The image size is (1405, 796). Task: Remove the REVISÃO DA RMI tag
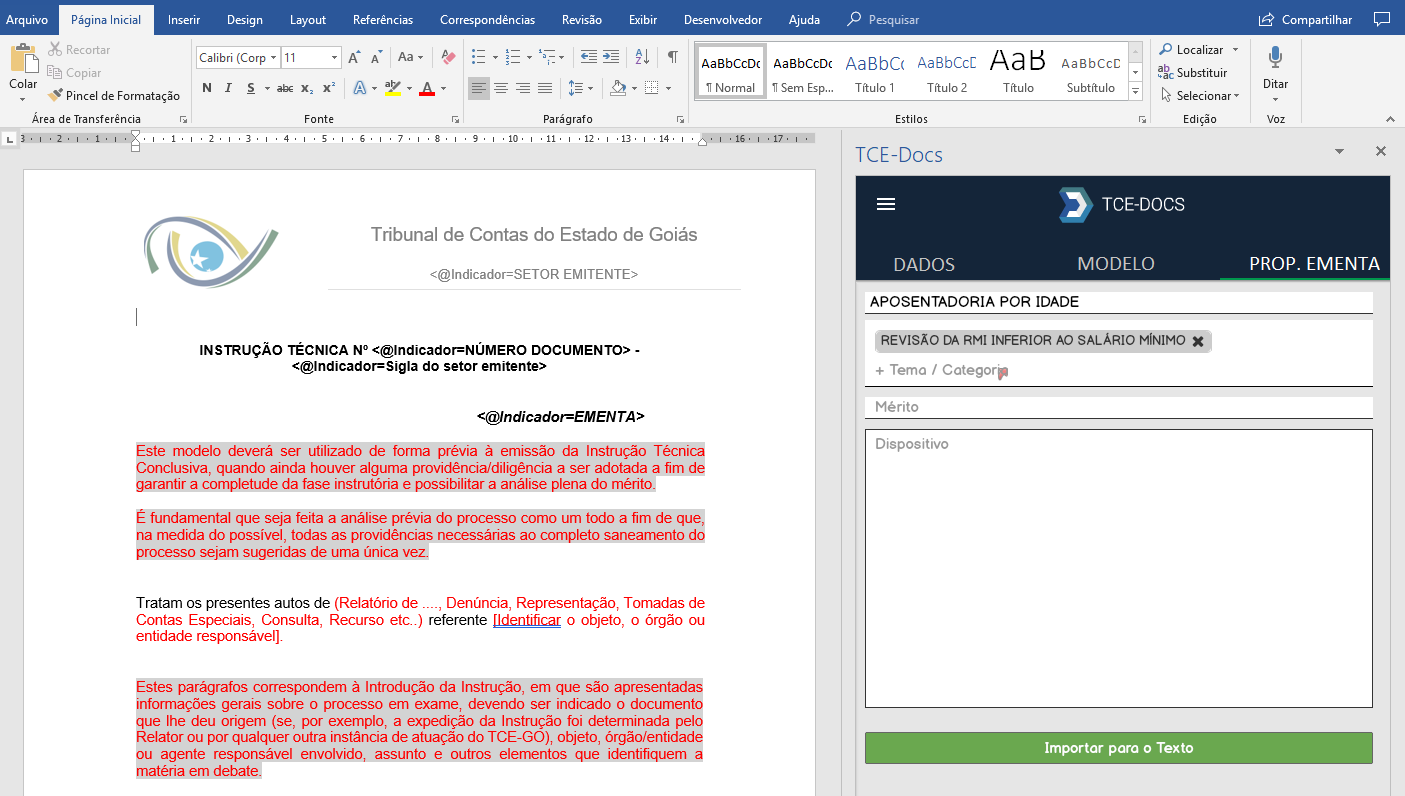[1198, 341]
